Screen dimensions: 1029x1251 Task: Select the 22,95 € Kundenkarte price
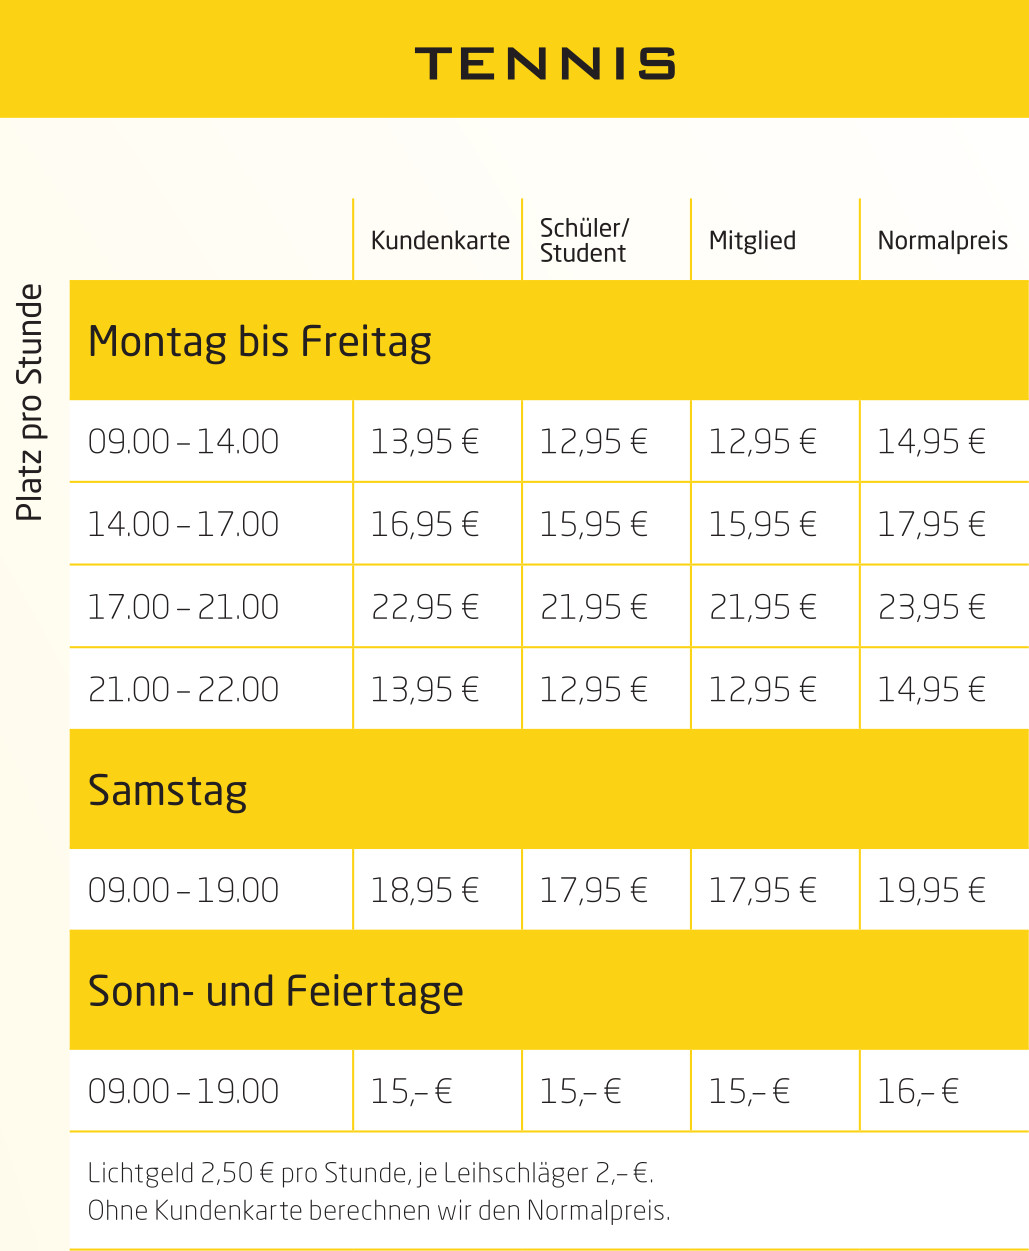click(x=425, y=607)
